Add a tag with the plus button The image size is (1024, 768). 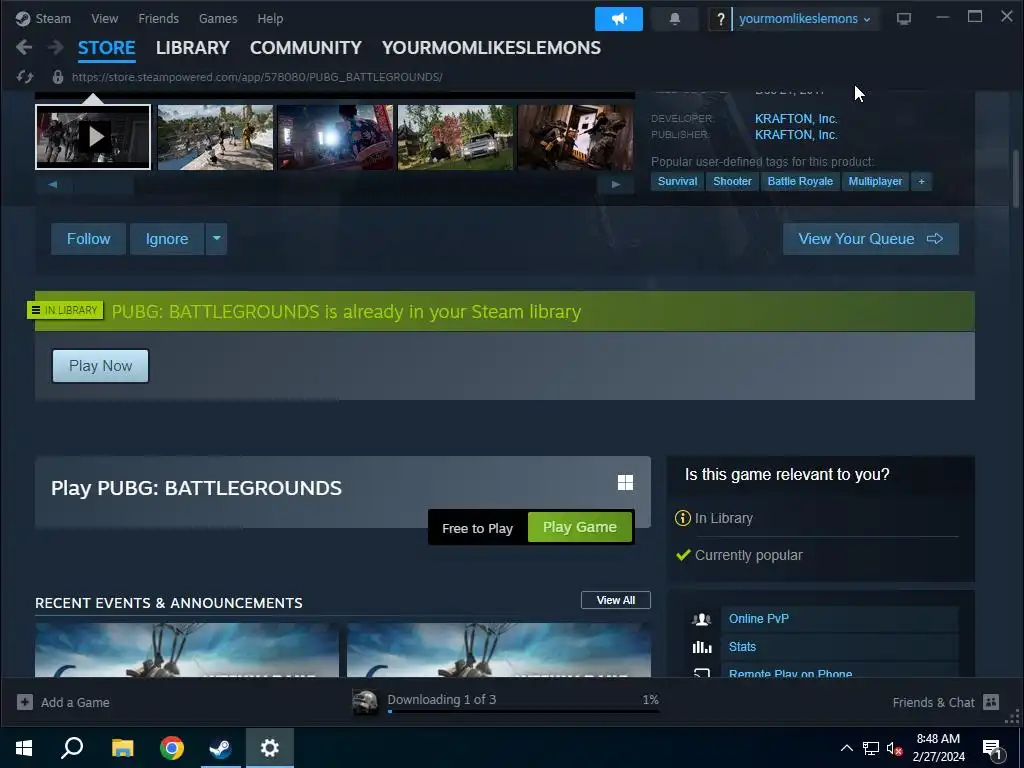click(921, 182)
